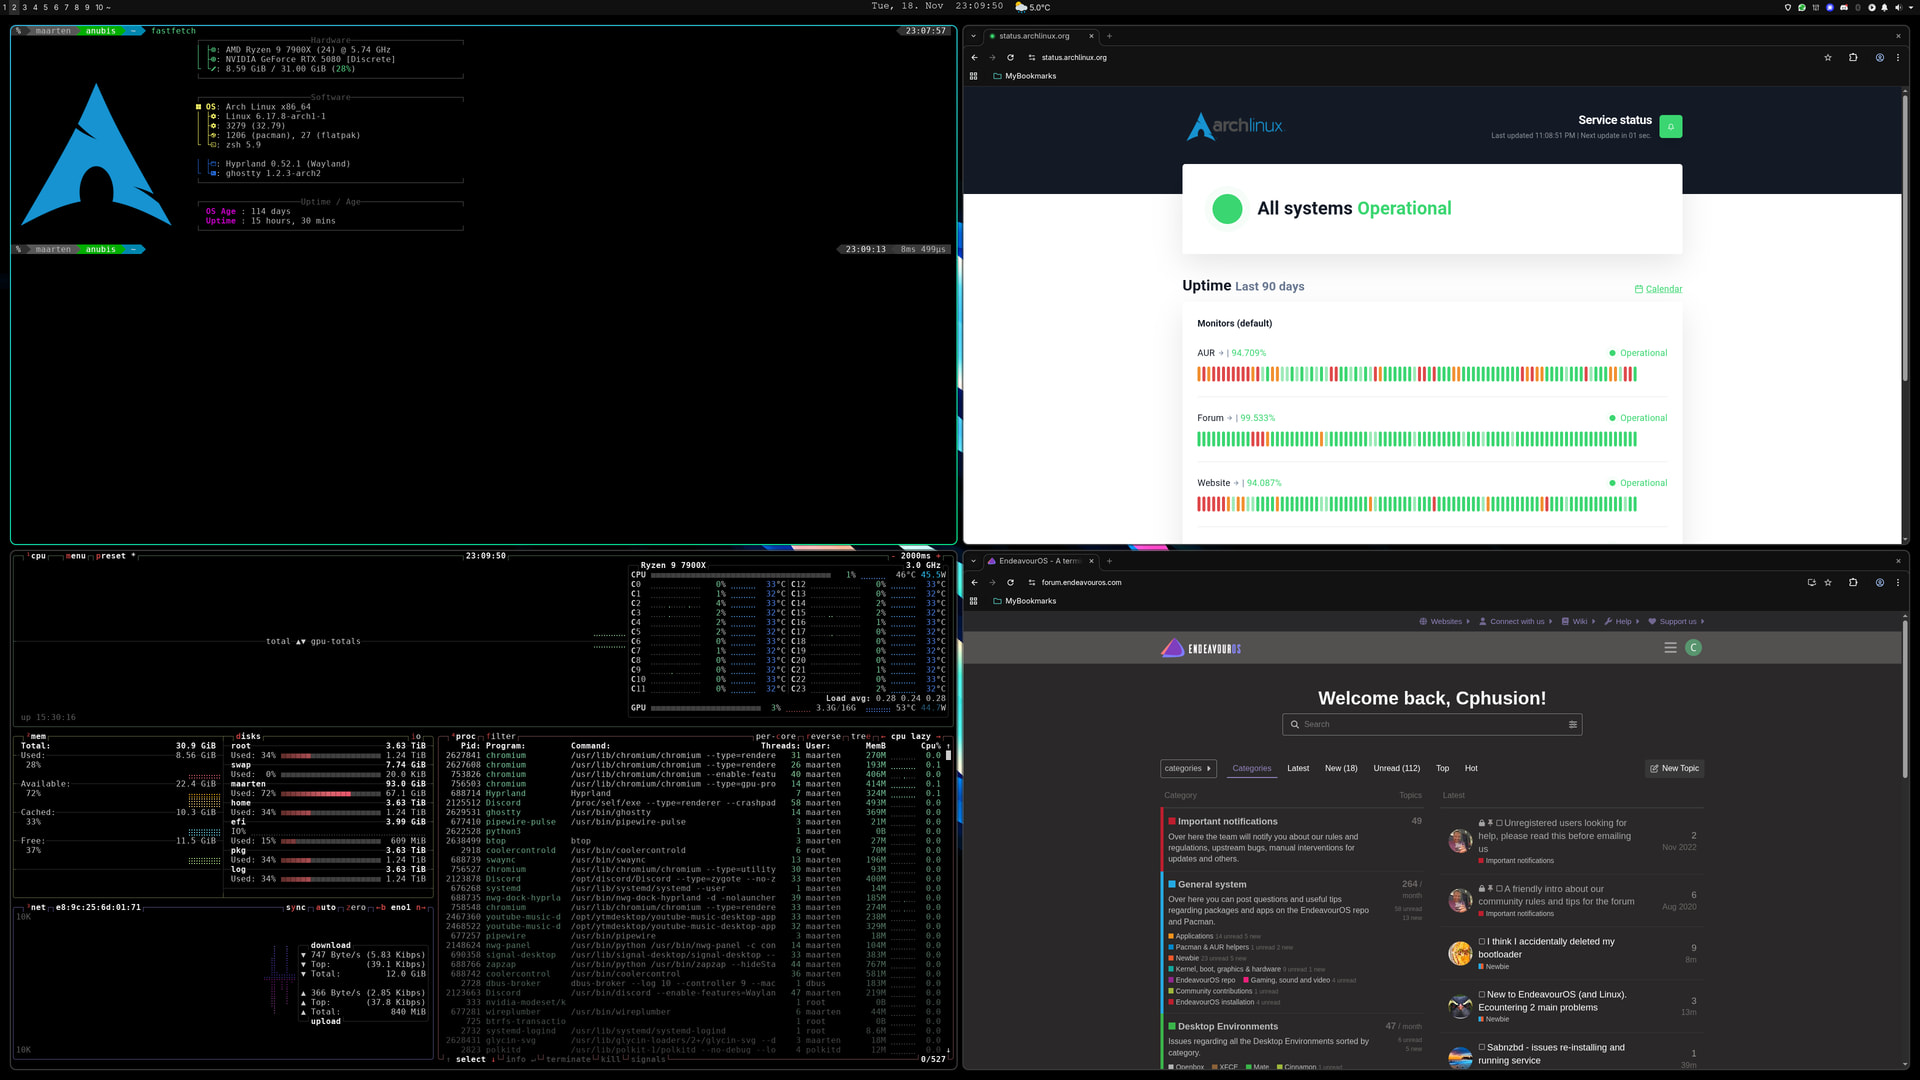The height and width of the screenshot is (1080, 1920).
Task: Open the Calendar link on Arch status page
Action: coord(1663,290)
